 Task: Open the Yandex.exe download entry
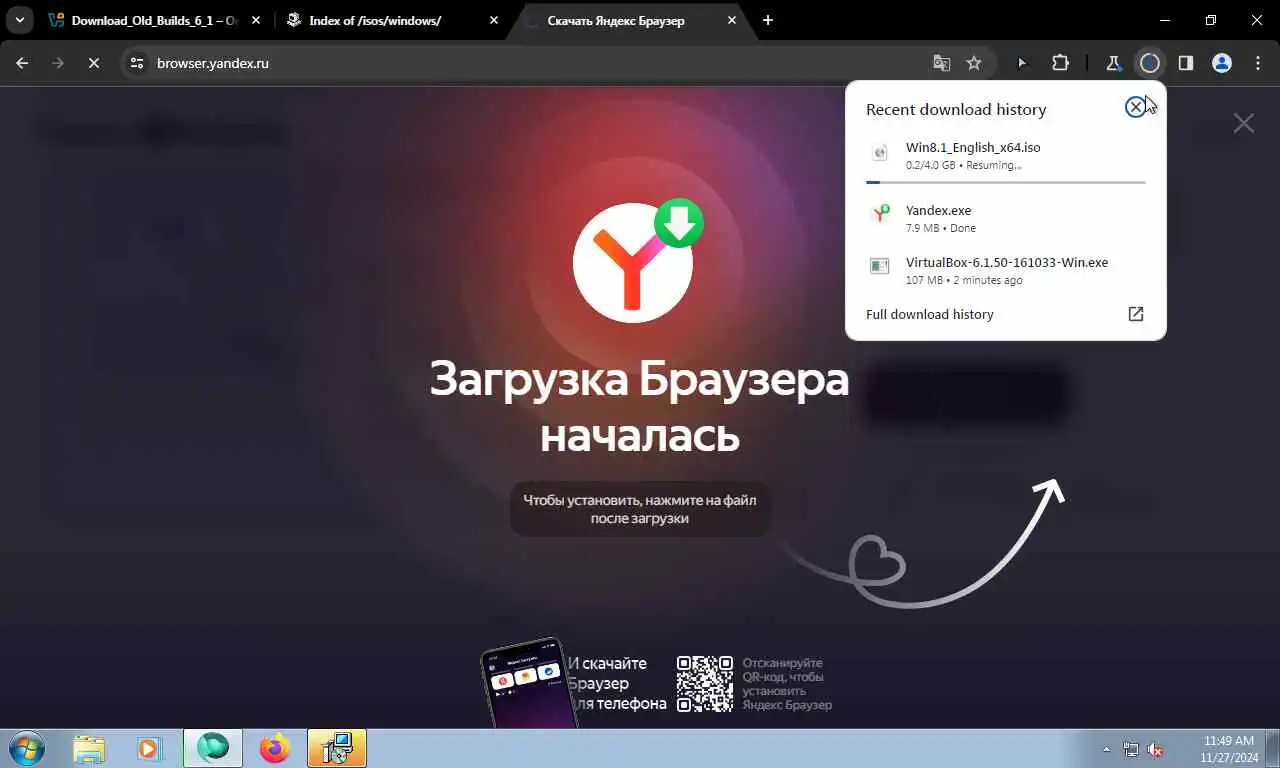click(x=1005, y=218)
